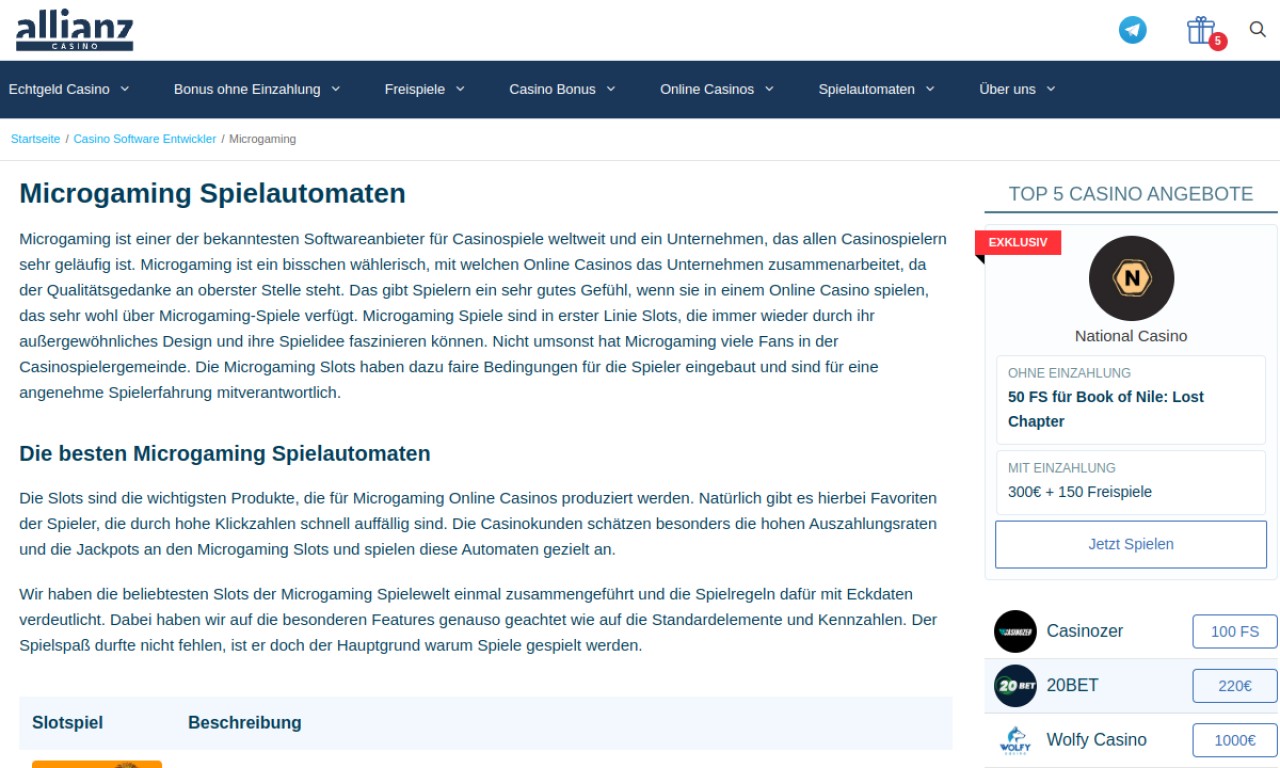Screen dimensions: 1280x768
Task: Expand the Über uns chevron
Action: pos(1051,89)
